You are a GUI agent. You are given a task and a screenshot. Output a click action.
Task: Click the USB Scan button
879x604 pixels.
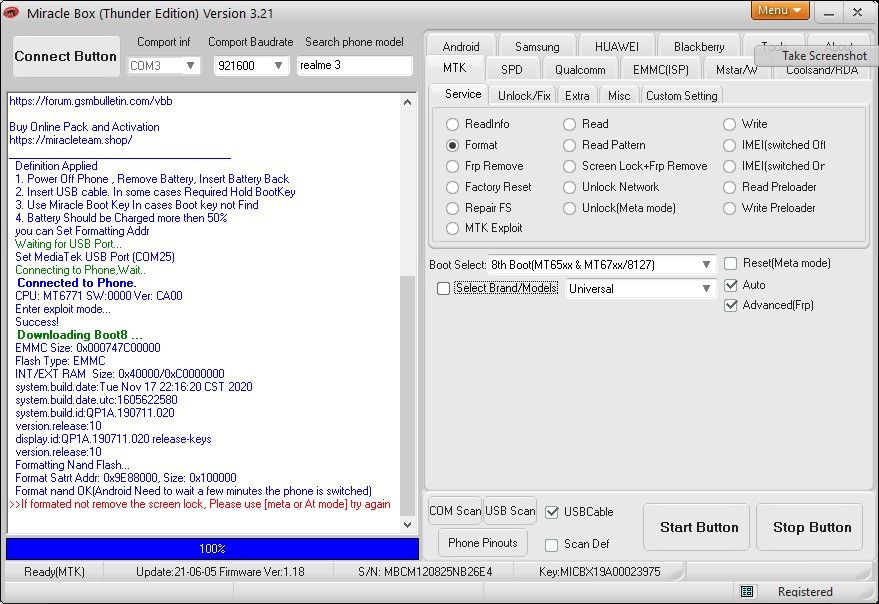pyautogui.click(x=510, y=511)
